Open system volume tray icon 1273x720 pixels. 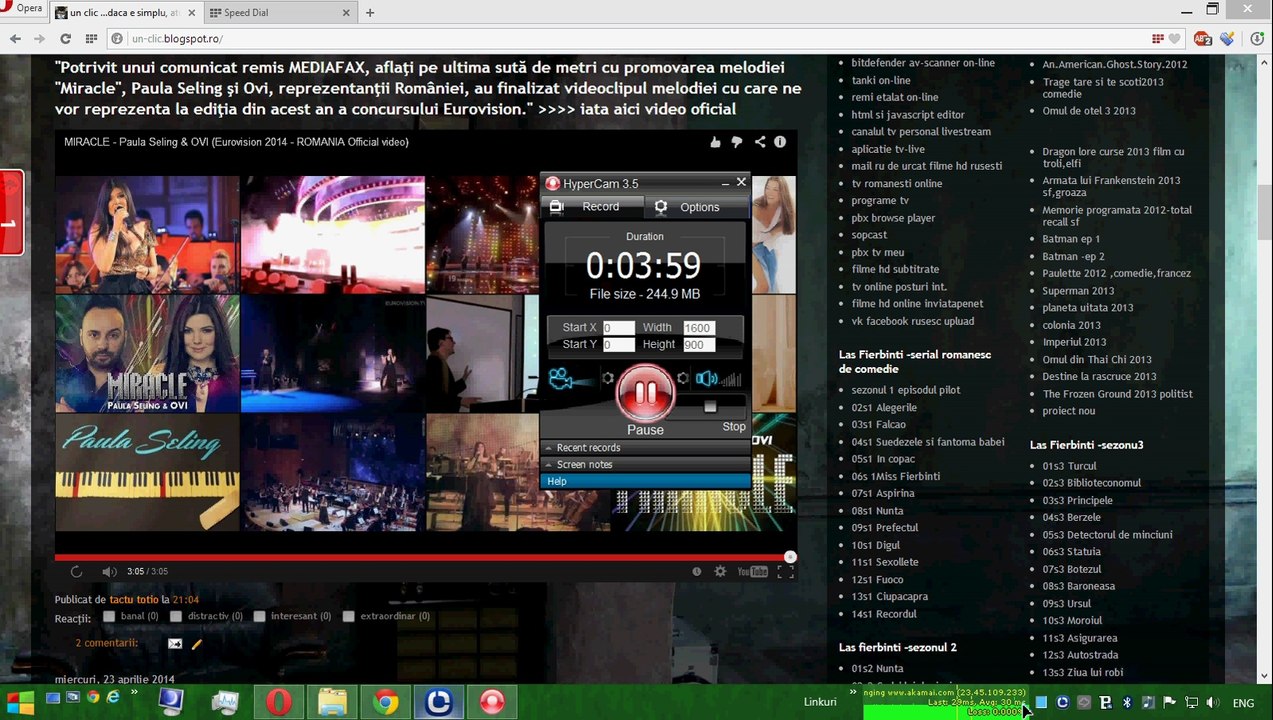pos(1212,703)
